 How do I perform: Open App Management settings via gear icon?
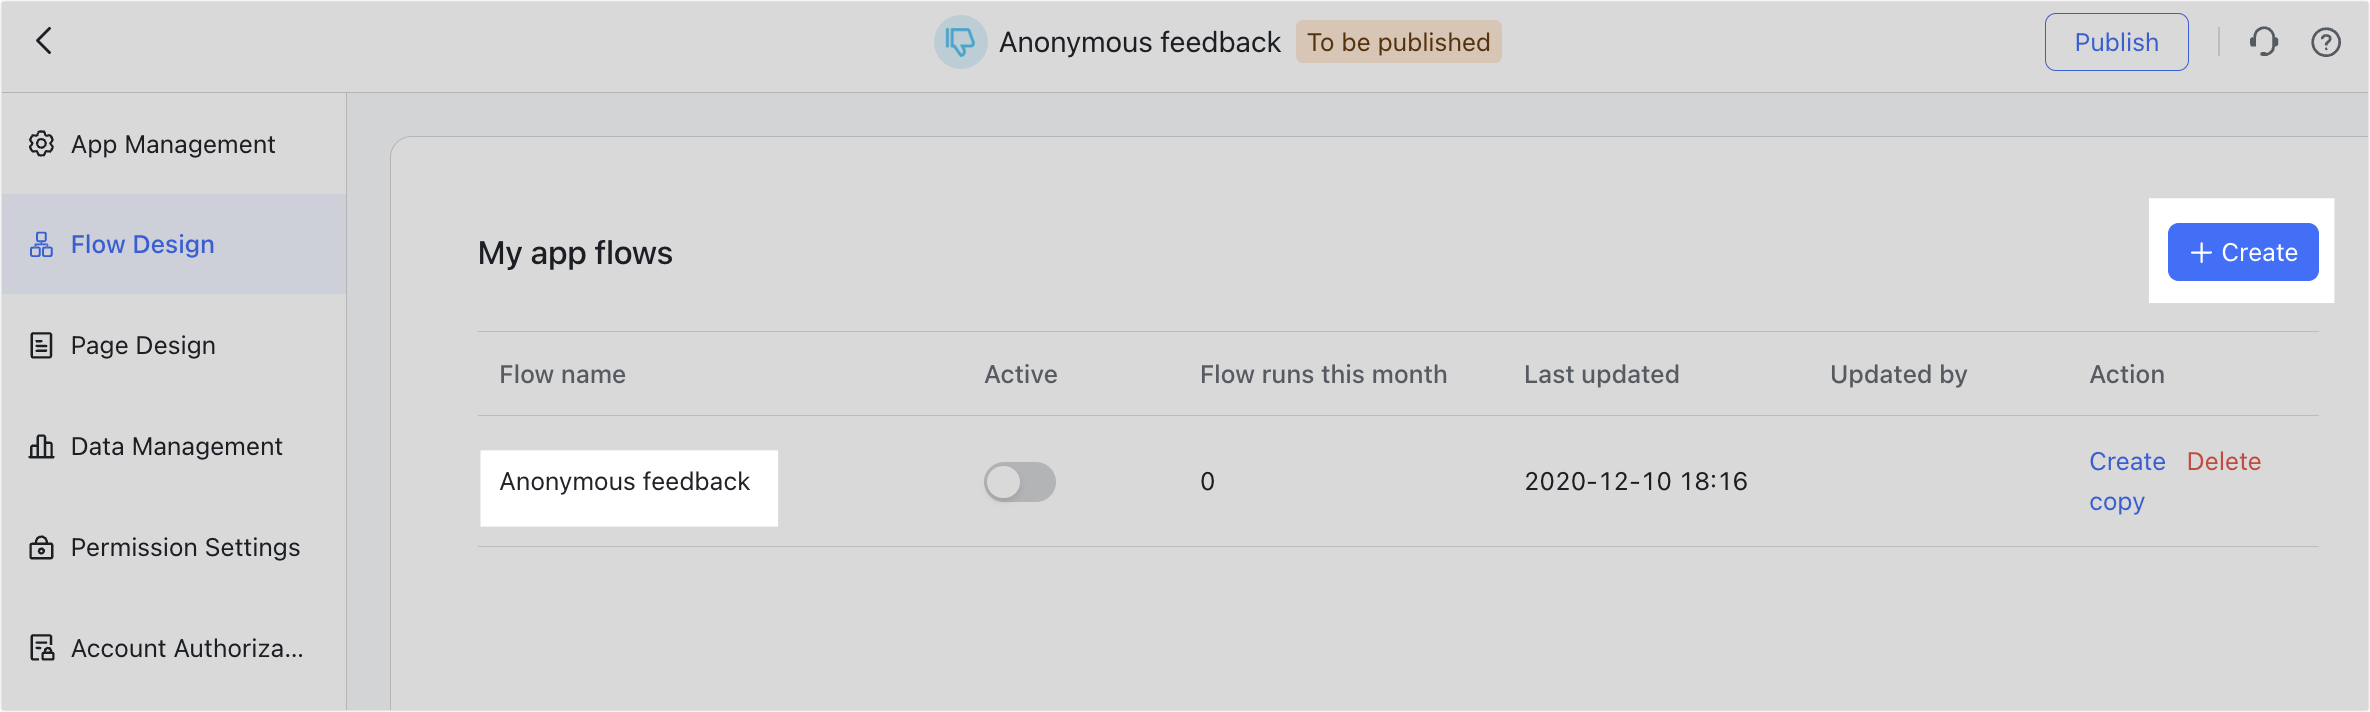[41, 144]
